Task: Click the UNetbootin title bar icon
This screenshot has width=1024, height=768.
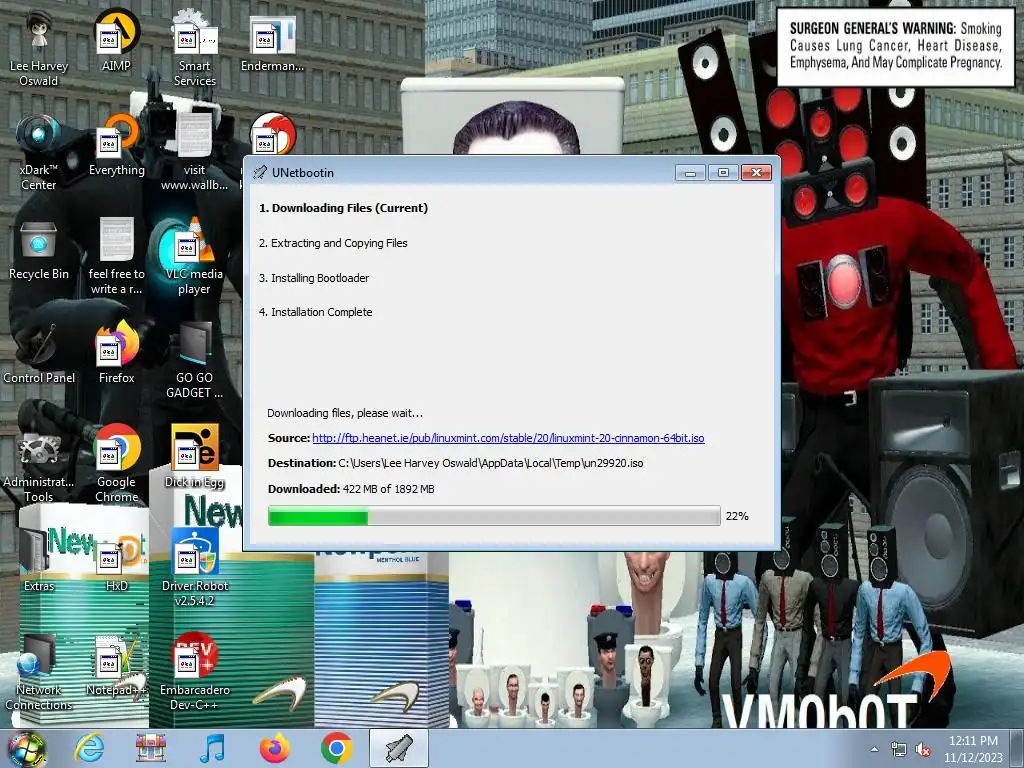Action: pyautogui.click(x=260, y=172)
